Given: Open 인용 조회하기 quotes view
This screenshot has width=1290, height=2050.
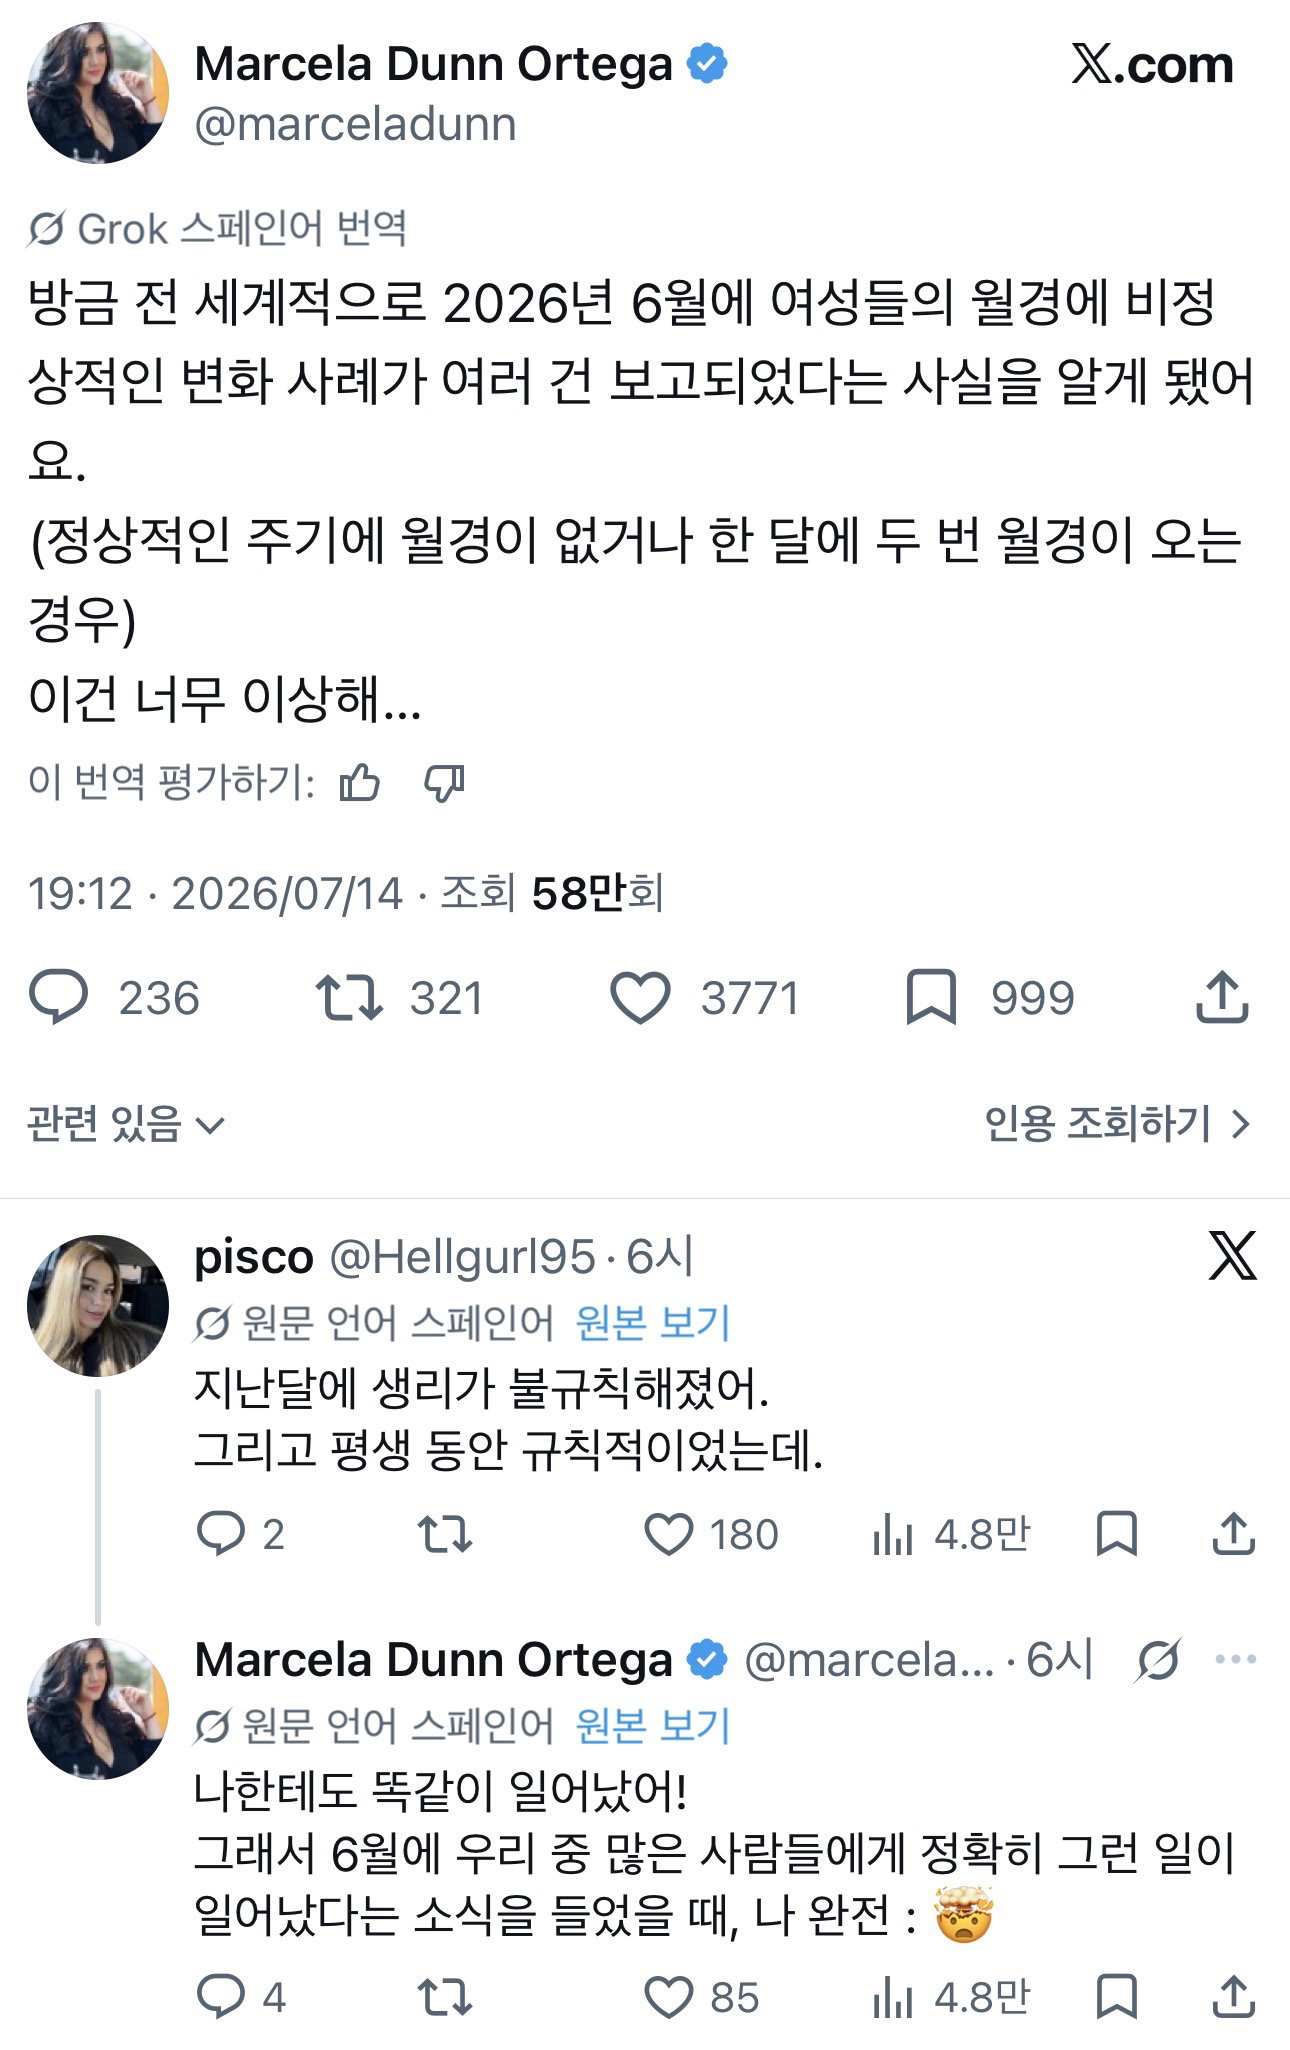Looking at the screenshot, I should (x=1117, y=1124).
